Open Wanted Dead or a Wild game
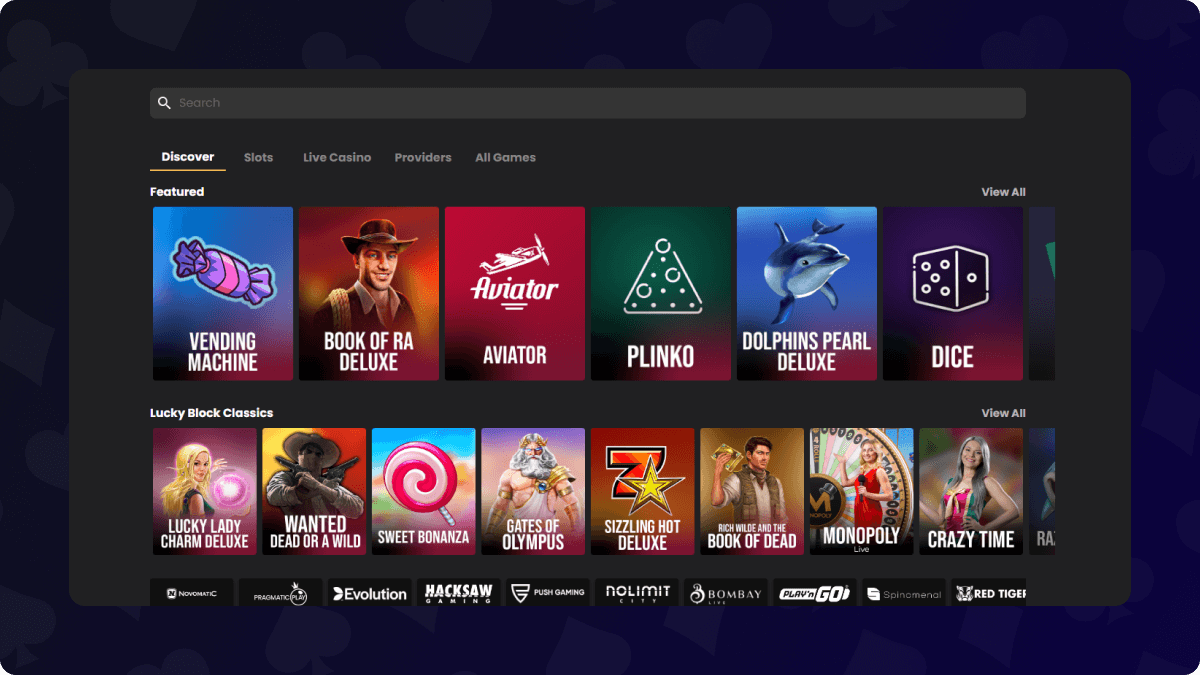1200x675 pixels. tap(314, 491)
